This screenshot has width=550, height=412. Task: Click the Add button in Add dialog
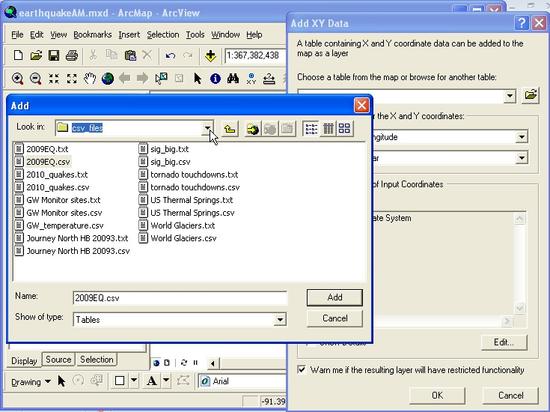[335, 297]
